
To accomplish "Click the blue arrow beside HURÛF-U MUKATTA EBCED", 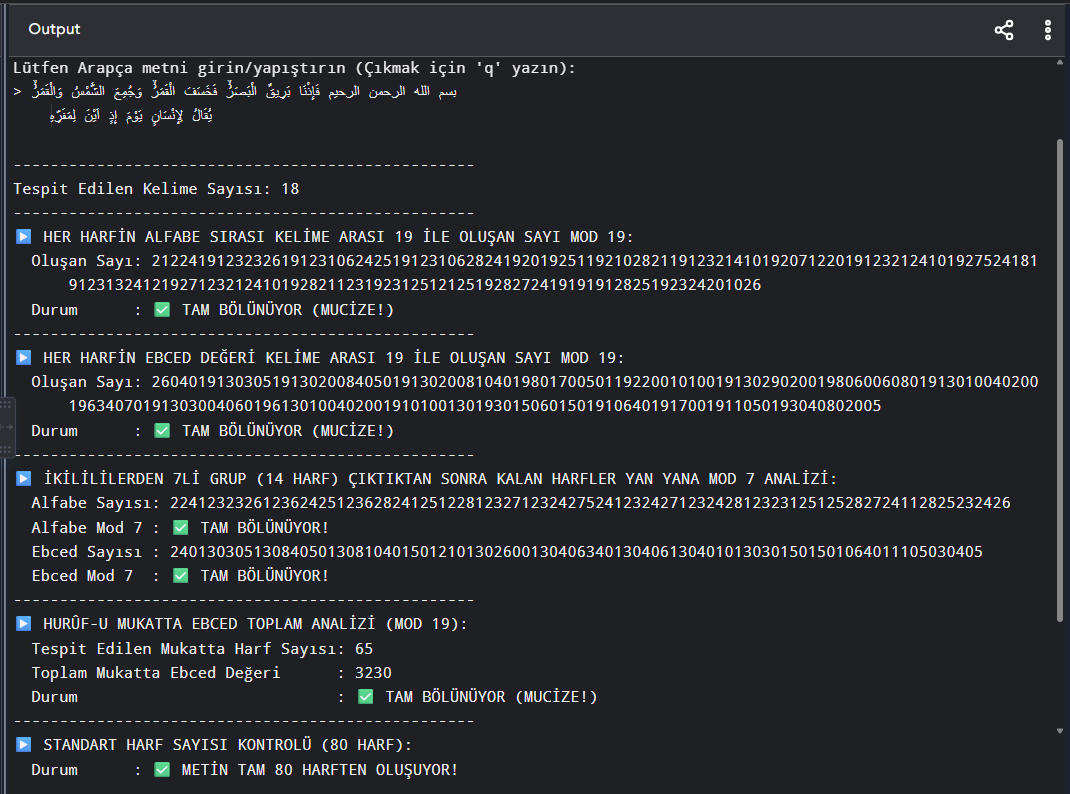I will 24,623.
